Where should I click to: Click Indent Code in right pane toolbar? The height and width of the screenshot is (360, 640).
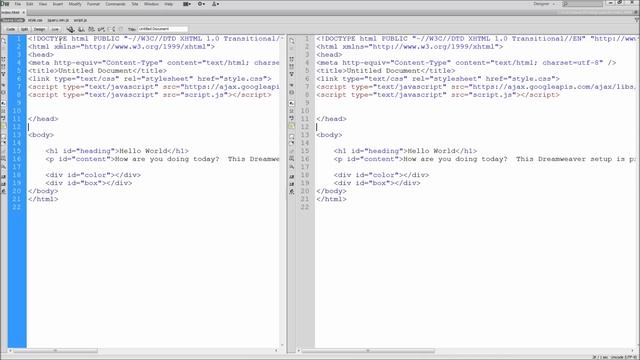pyautogui.click(x=291, y=176)
